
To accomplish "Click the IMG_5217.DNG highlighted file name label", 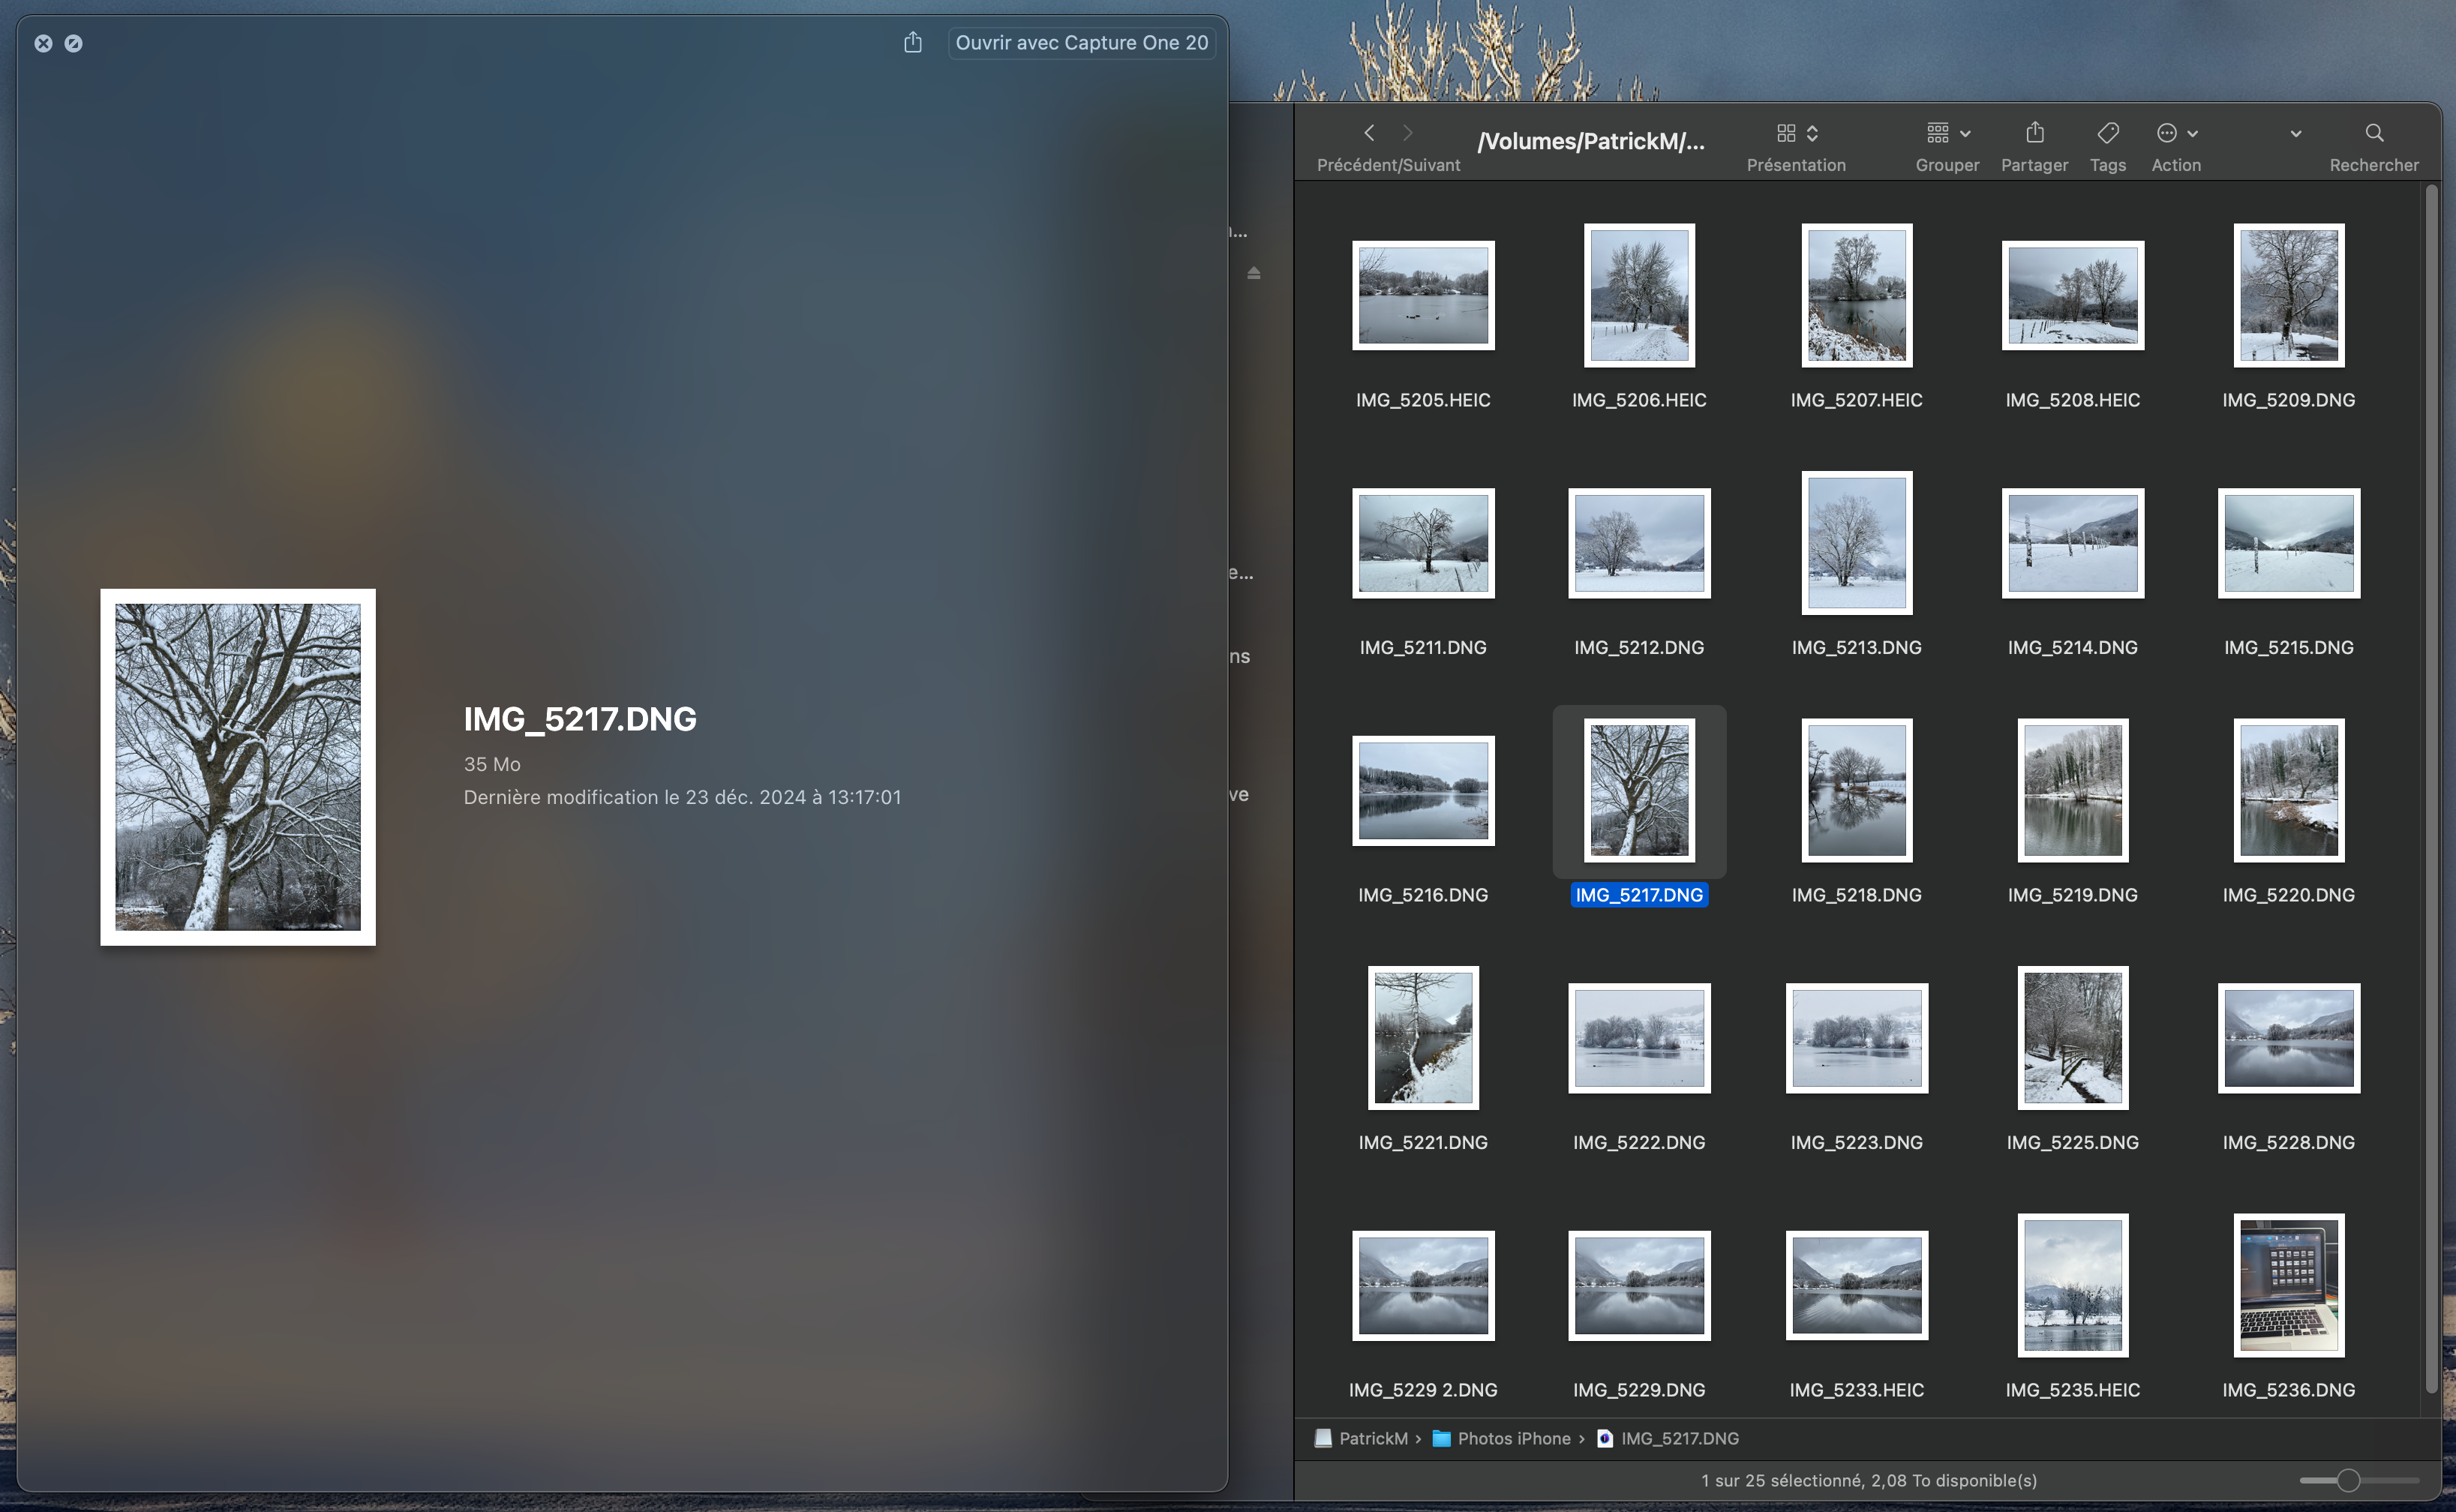I will pos(1639,895).
